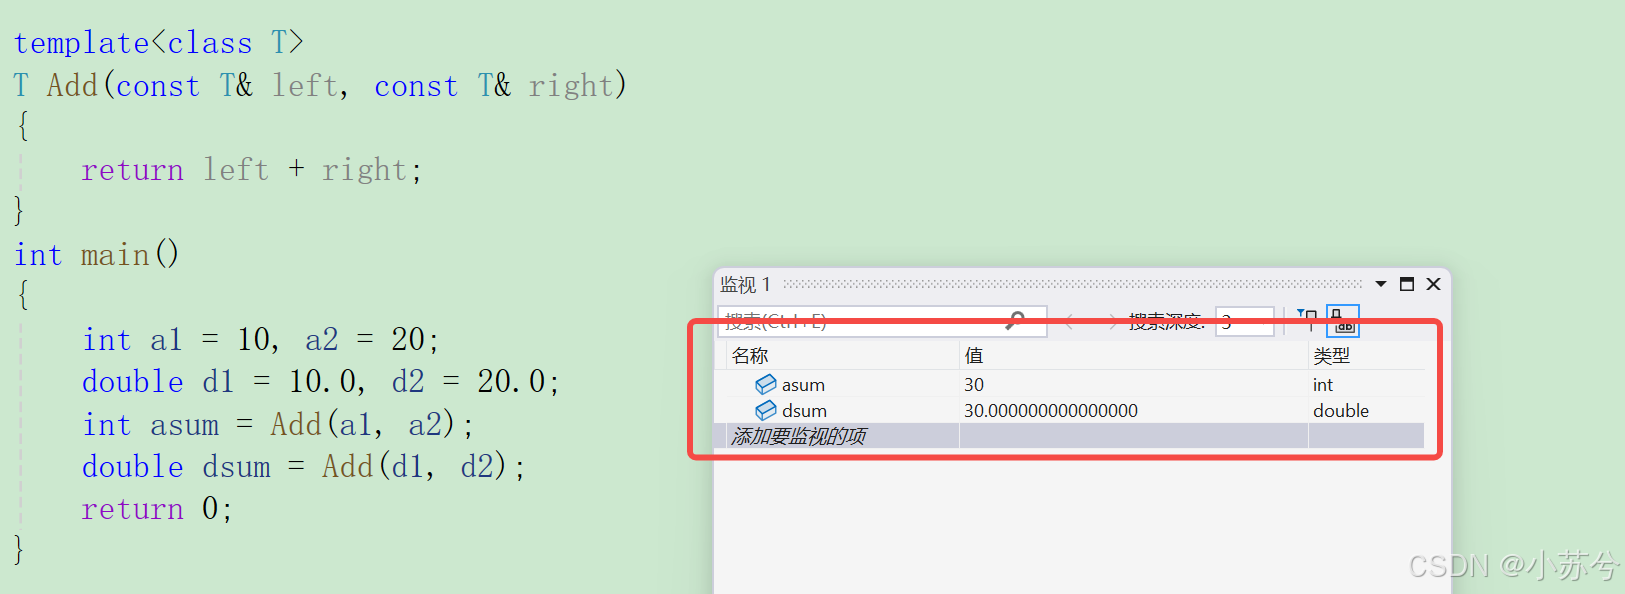Click the return left + right; line

pos(252,170)
